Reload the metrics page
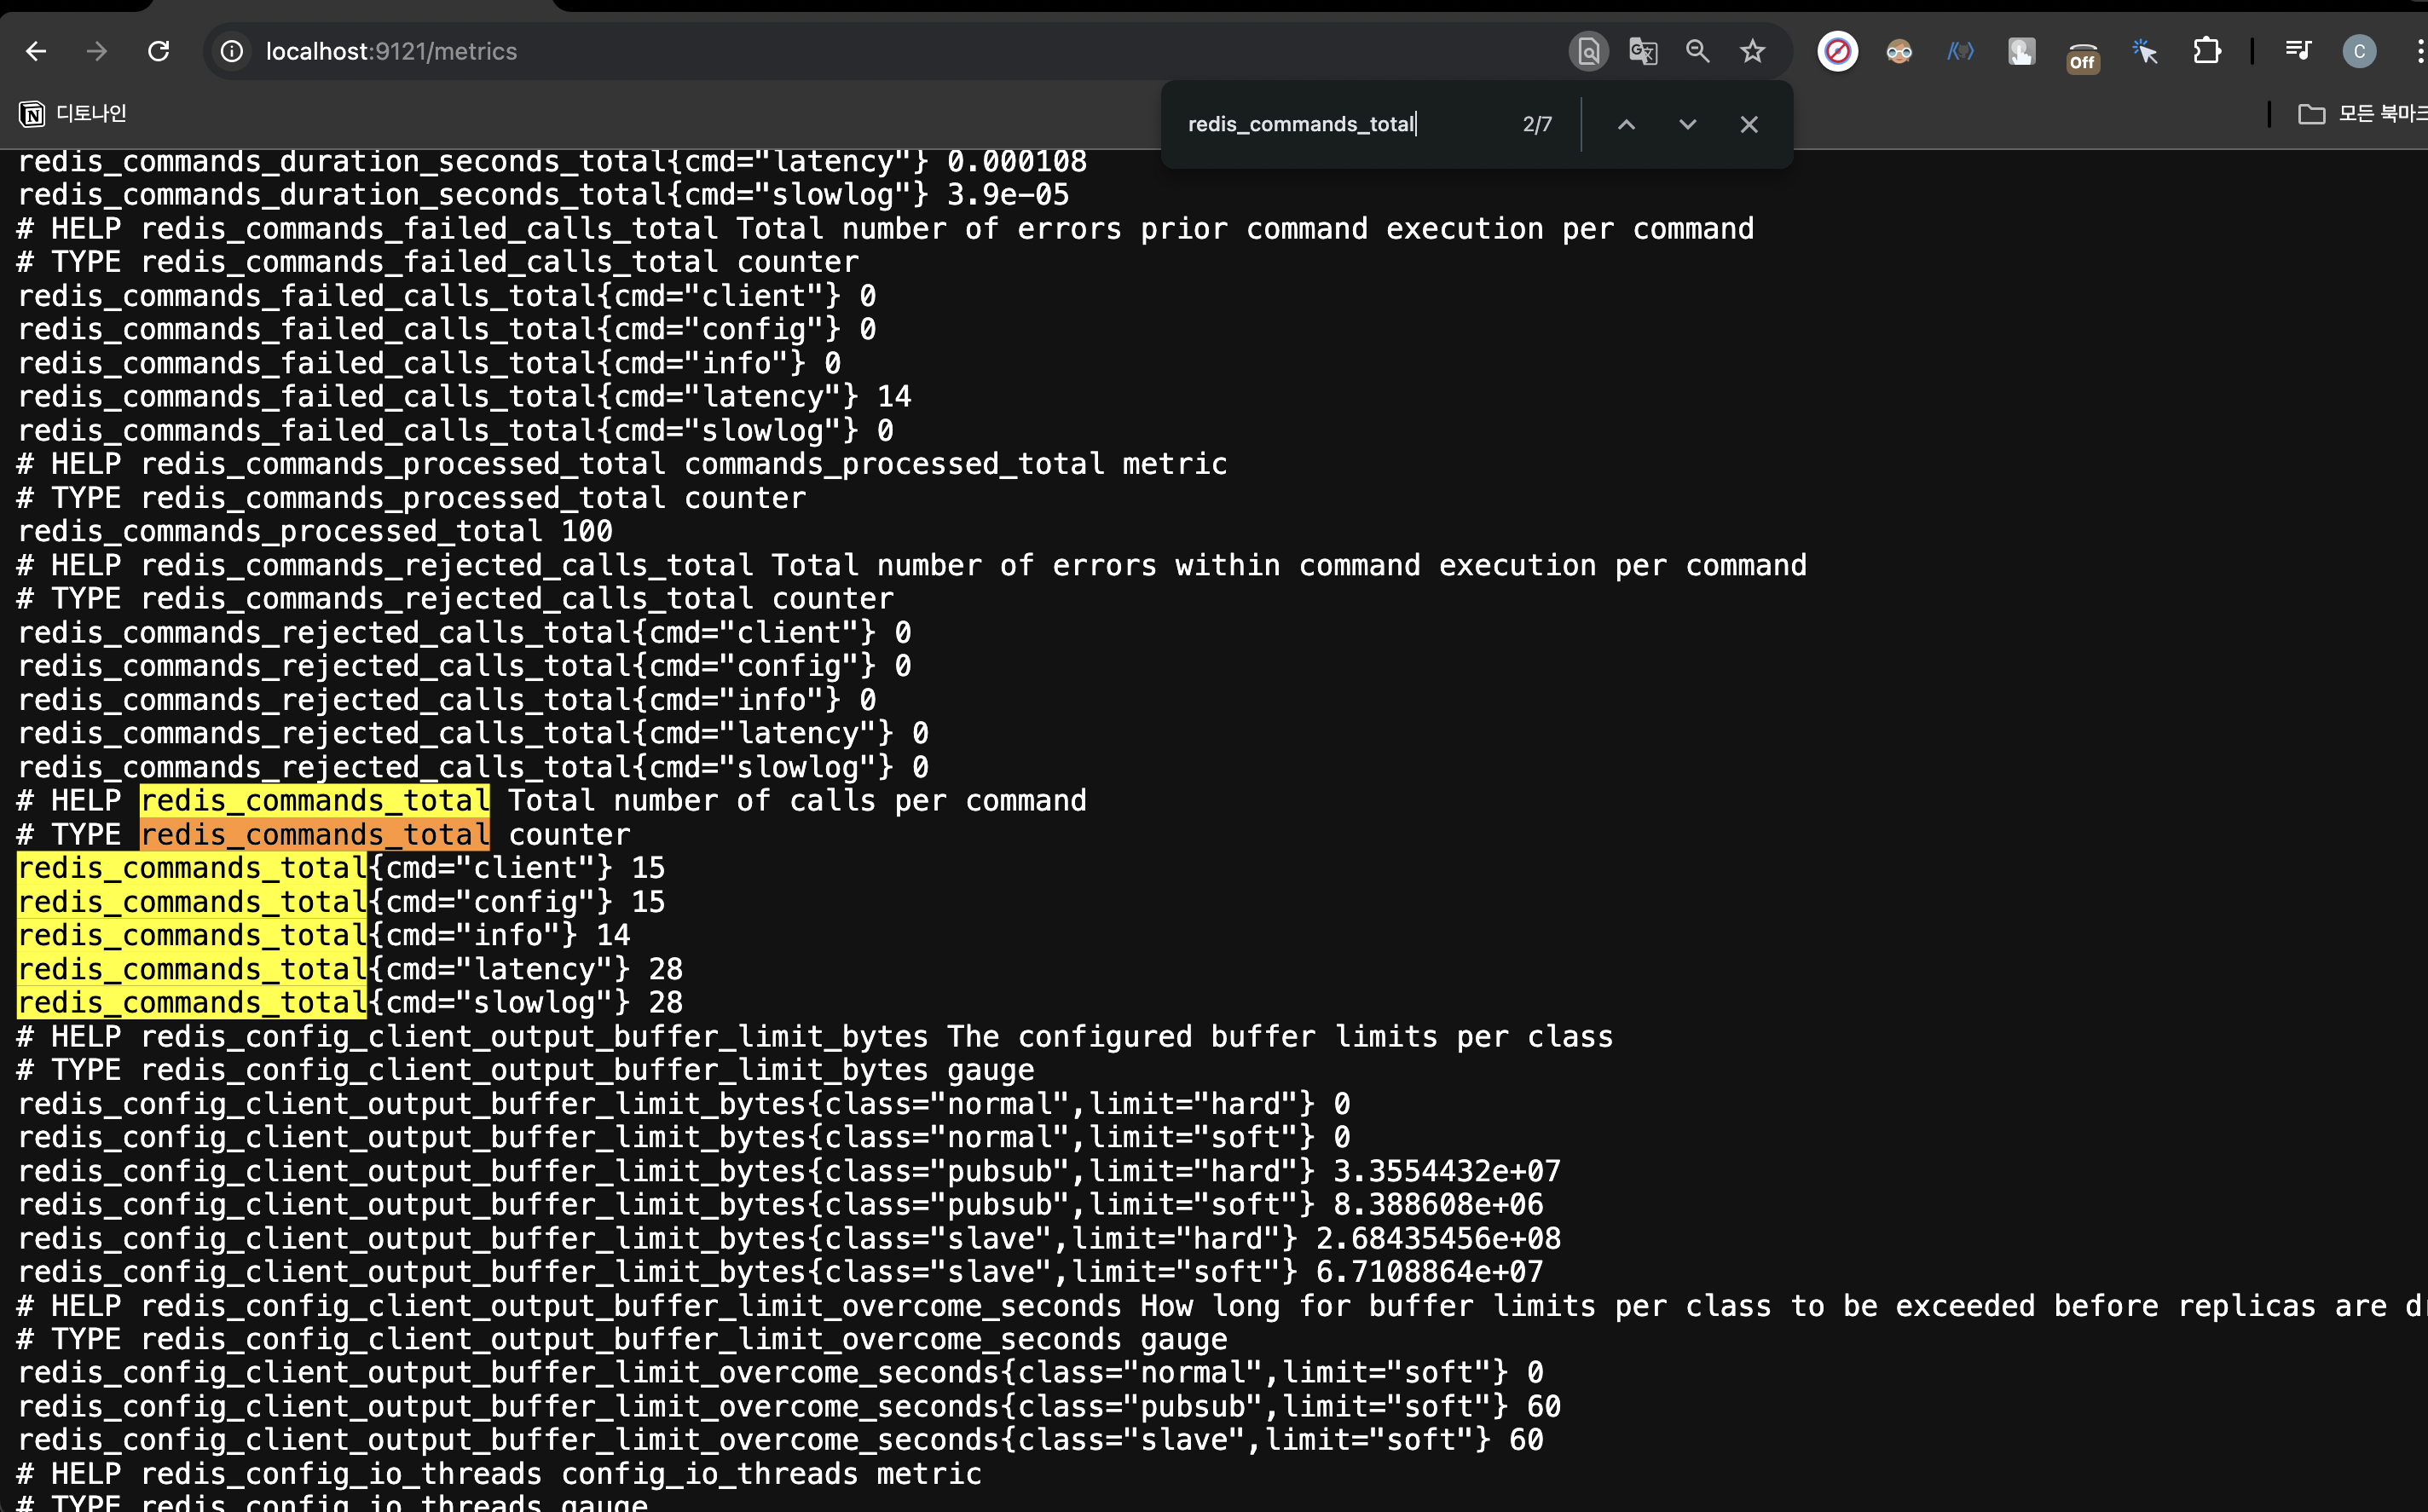The height and width of the screenshot is (1512, 2428). click(x=158, y=51)
